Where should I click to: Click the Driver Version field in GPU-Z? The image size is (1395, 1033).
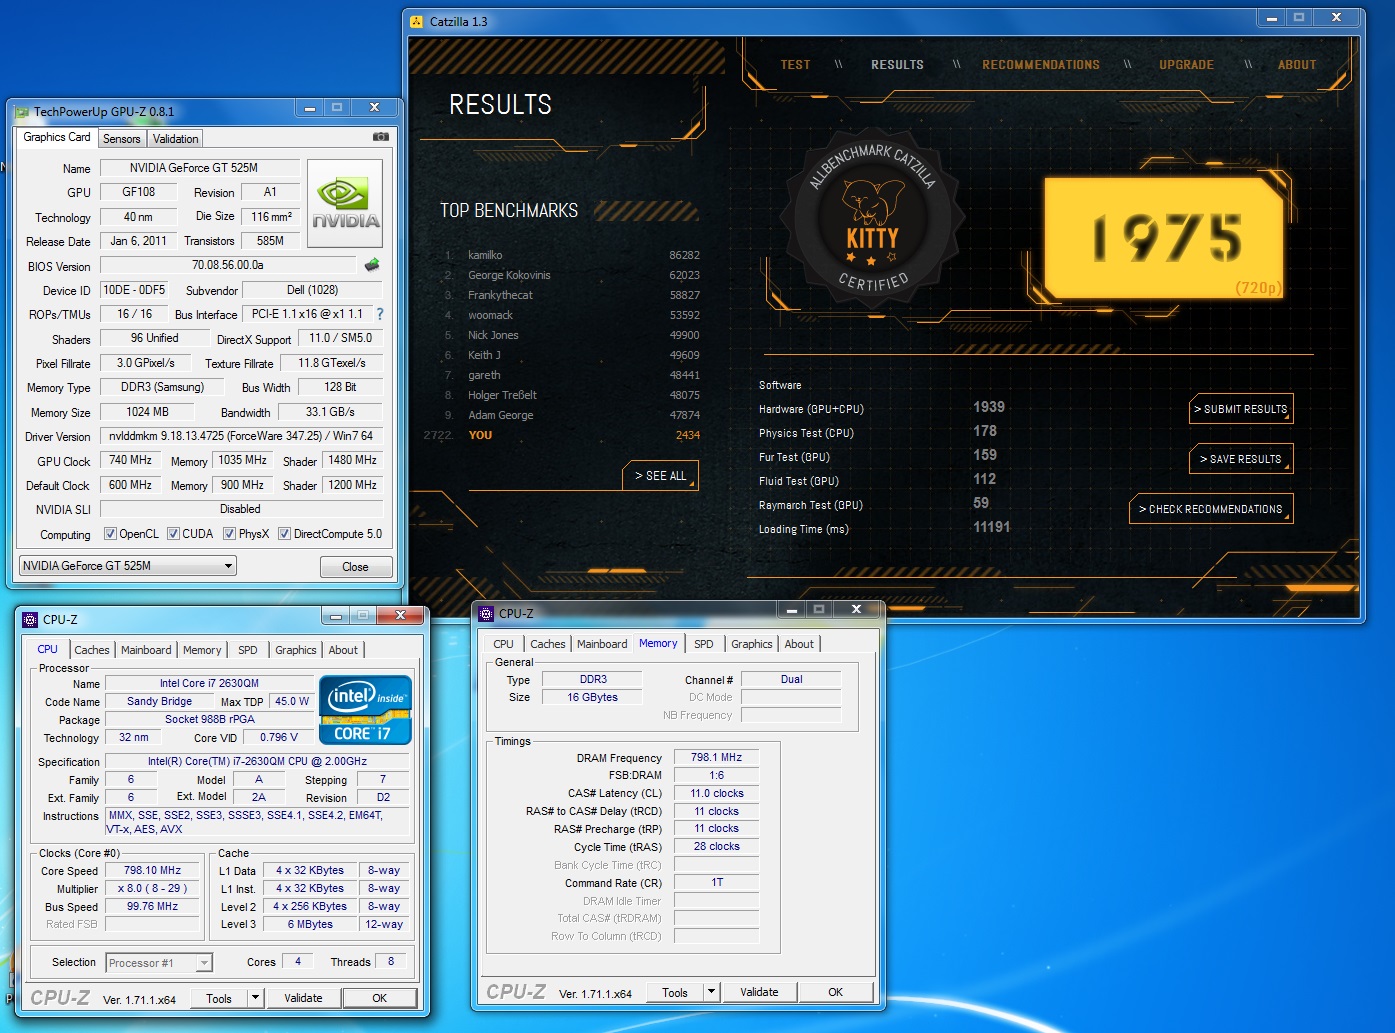coord(241,436)
